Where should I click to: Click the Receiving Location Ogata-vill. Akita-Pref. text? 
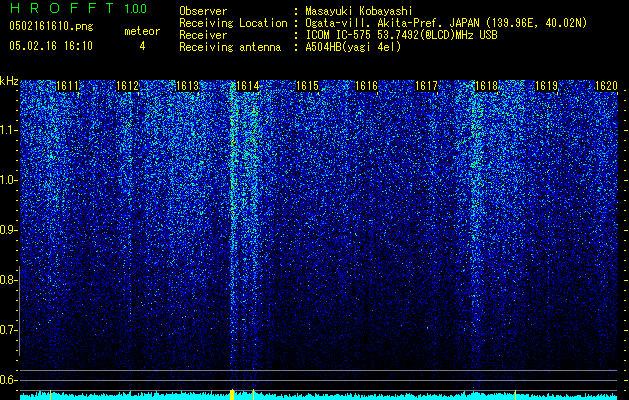click(446, 23)
